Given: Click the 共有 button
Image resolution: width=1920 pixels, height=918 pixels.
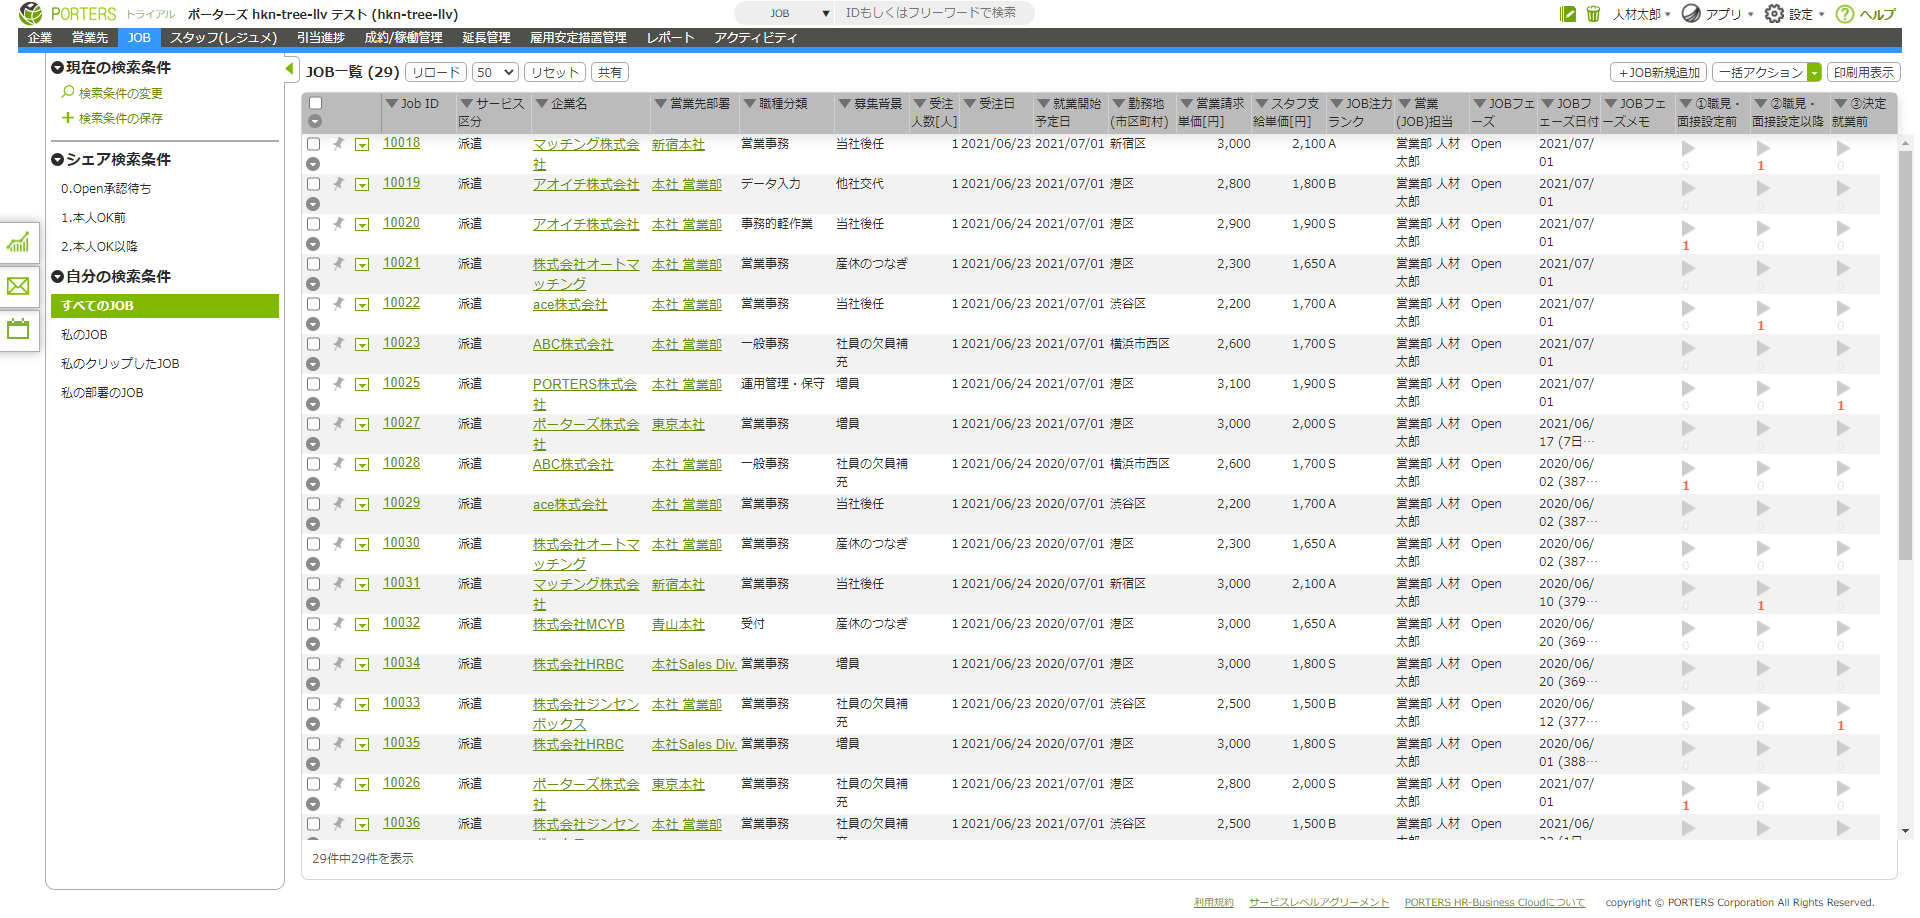Looking at the screenshot, I should [x=610, y=72].
